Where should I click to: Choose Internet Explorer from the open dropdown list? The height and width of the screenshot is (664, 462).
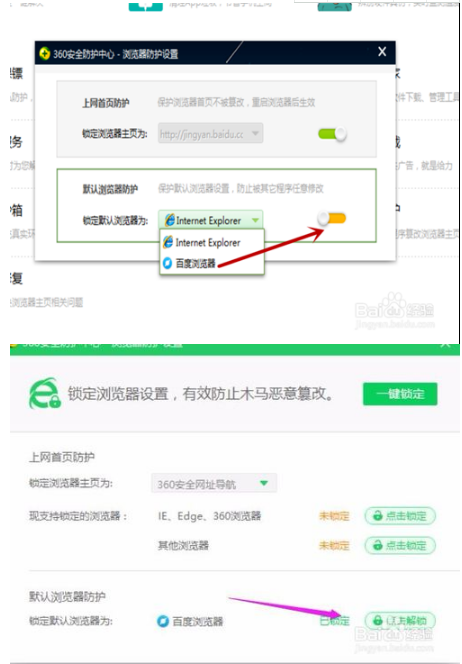(211, 243)
